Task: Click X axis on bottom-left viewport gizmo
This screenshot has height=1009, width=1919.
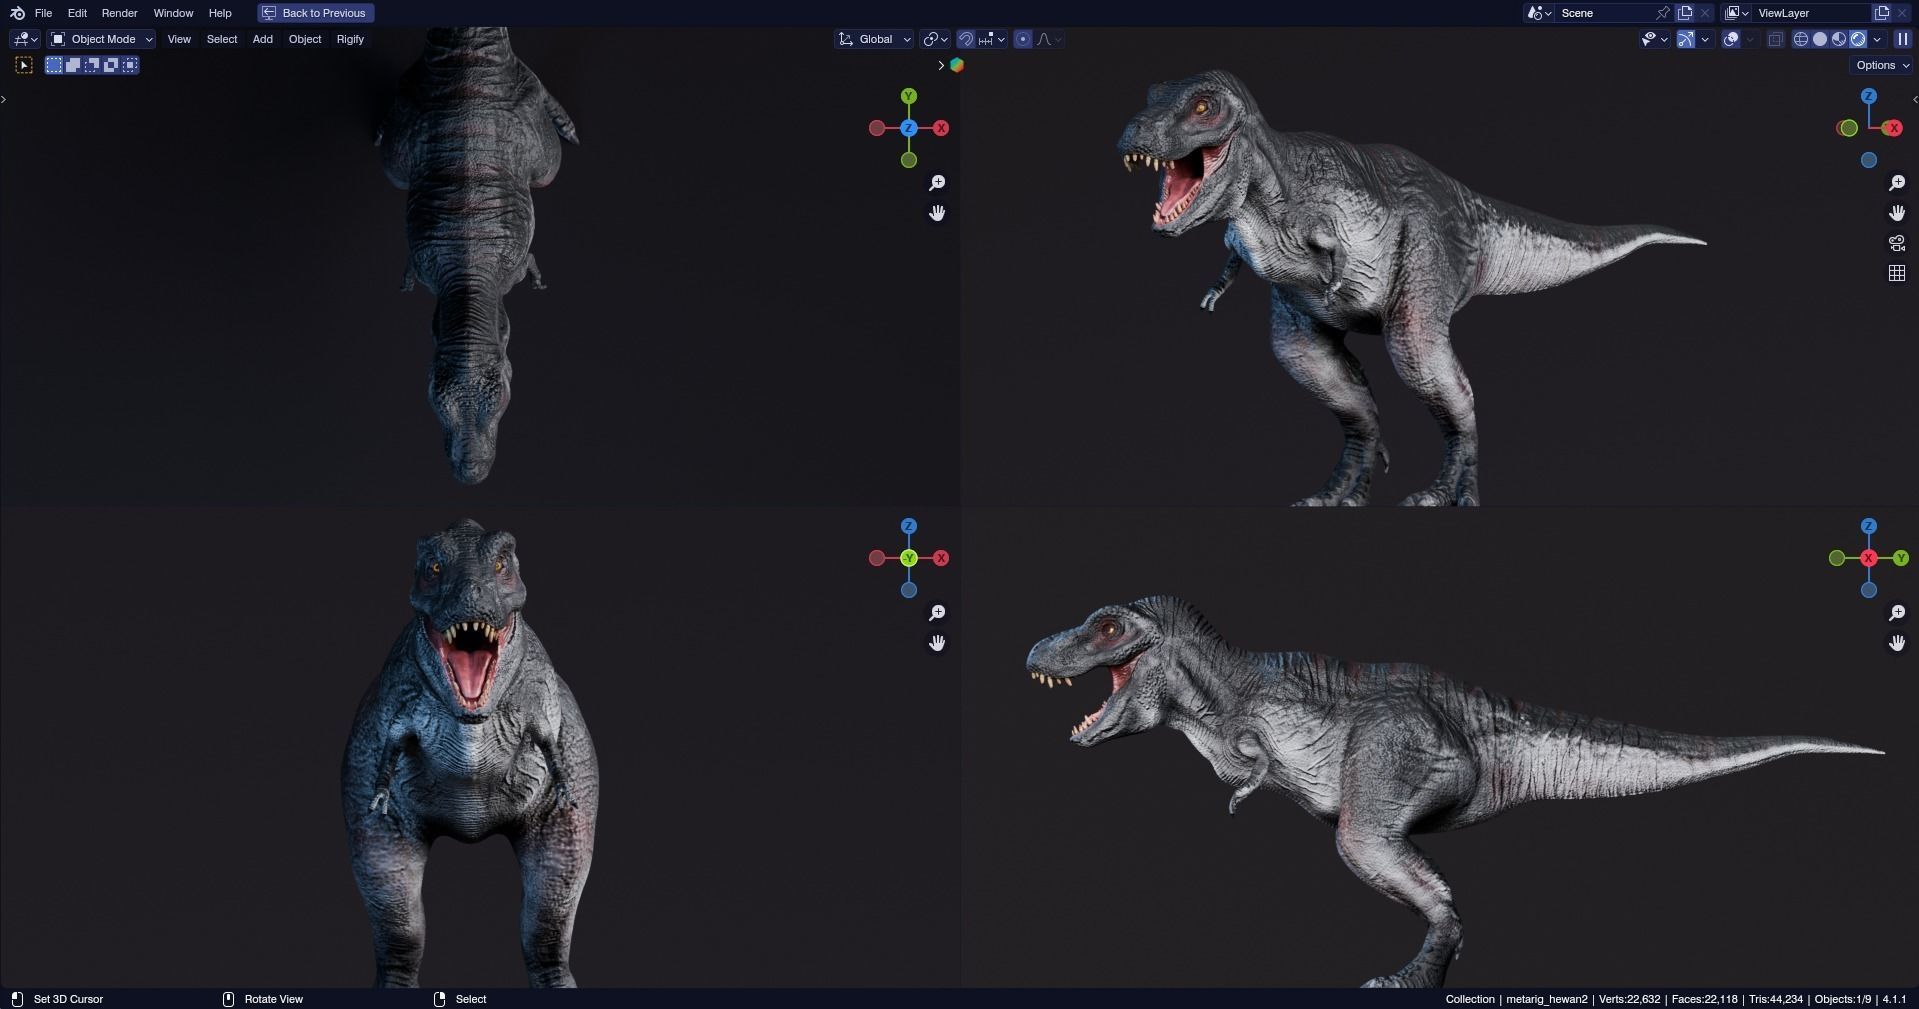Action: point(941,558)
